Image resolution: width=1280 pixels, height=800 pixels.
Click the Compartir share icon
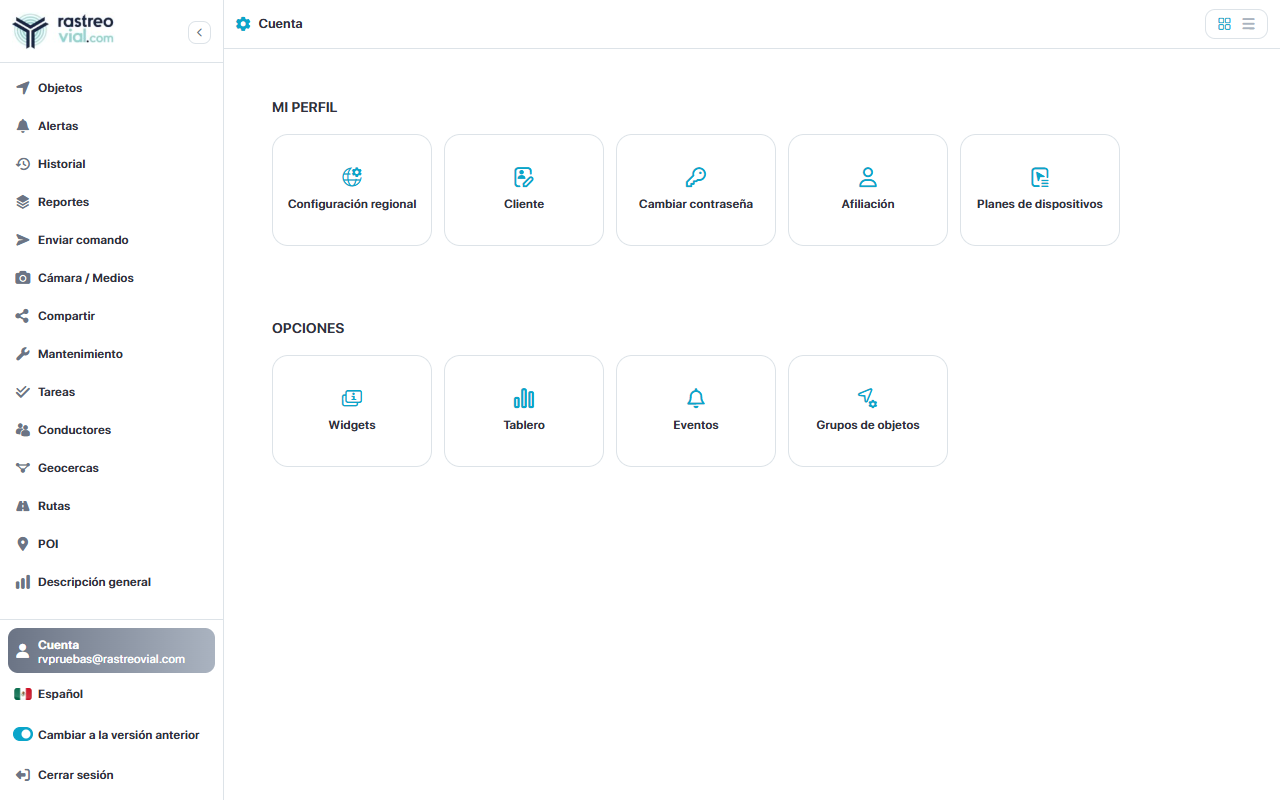click(23, 316)
